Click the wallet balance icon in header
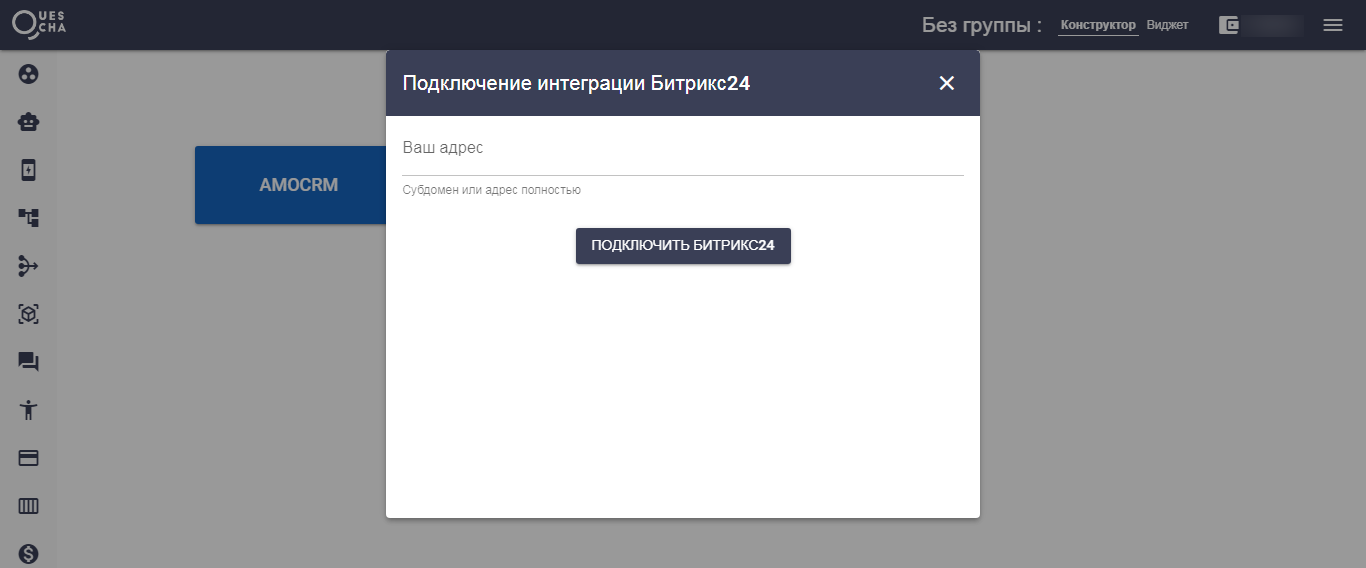This screenshot has width=1366, height=568. (1229, 25)
